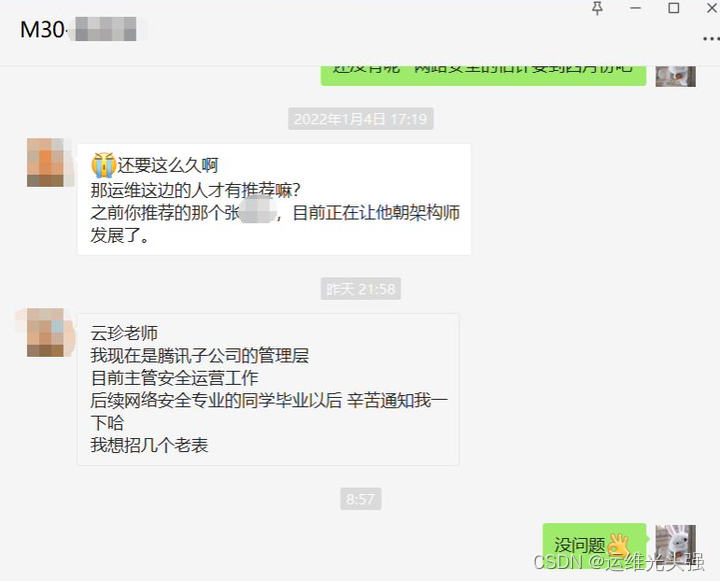
Task: Close the chat window
Action: (x=712, y=8)
